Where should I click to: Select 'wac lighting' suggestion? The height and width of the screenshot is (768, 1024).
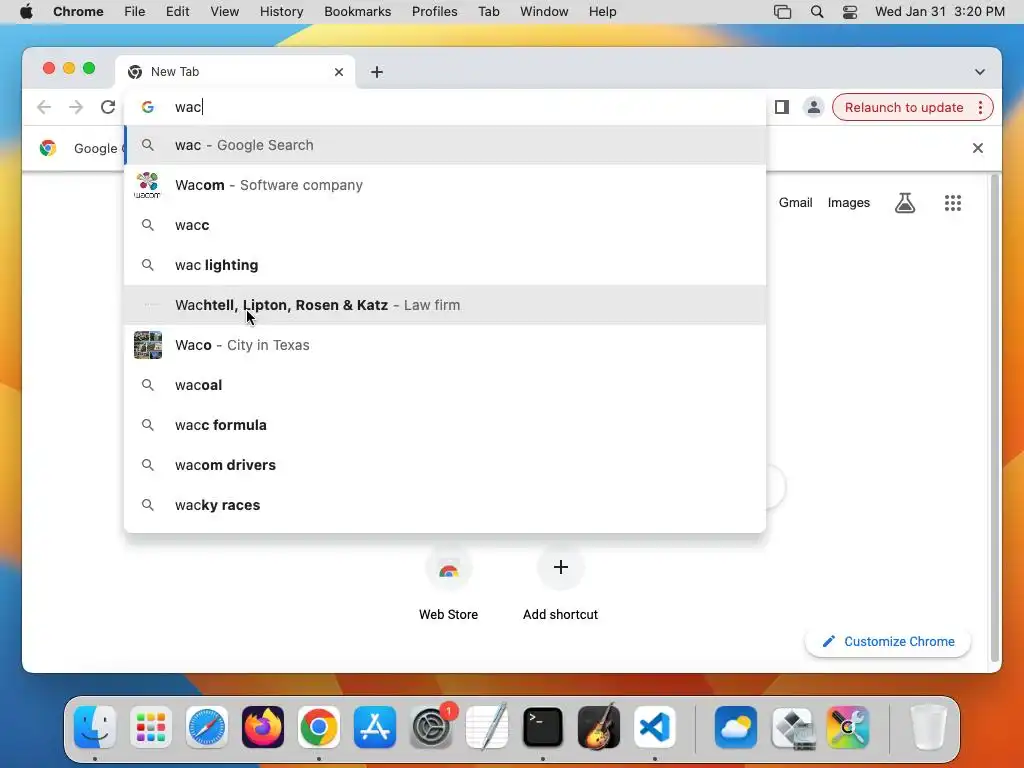click(445, 265)
